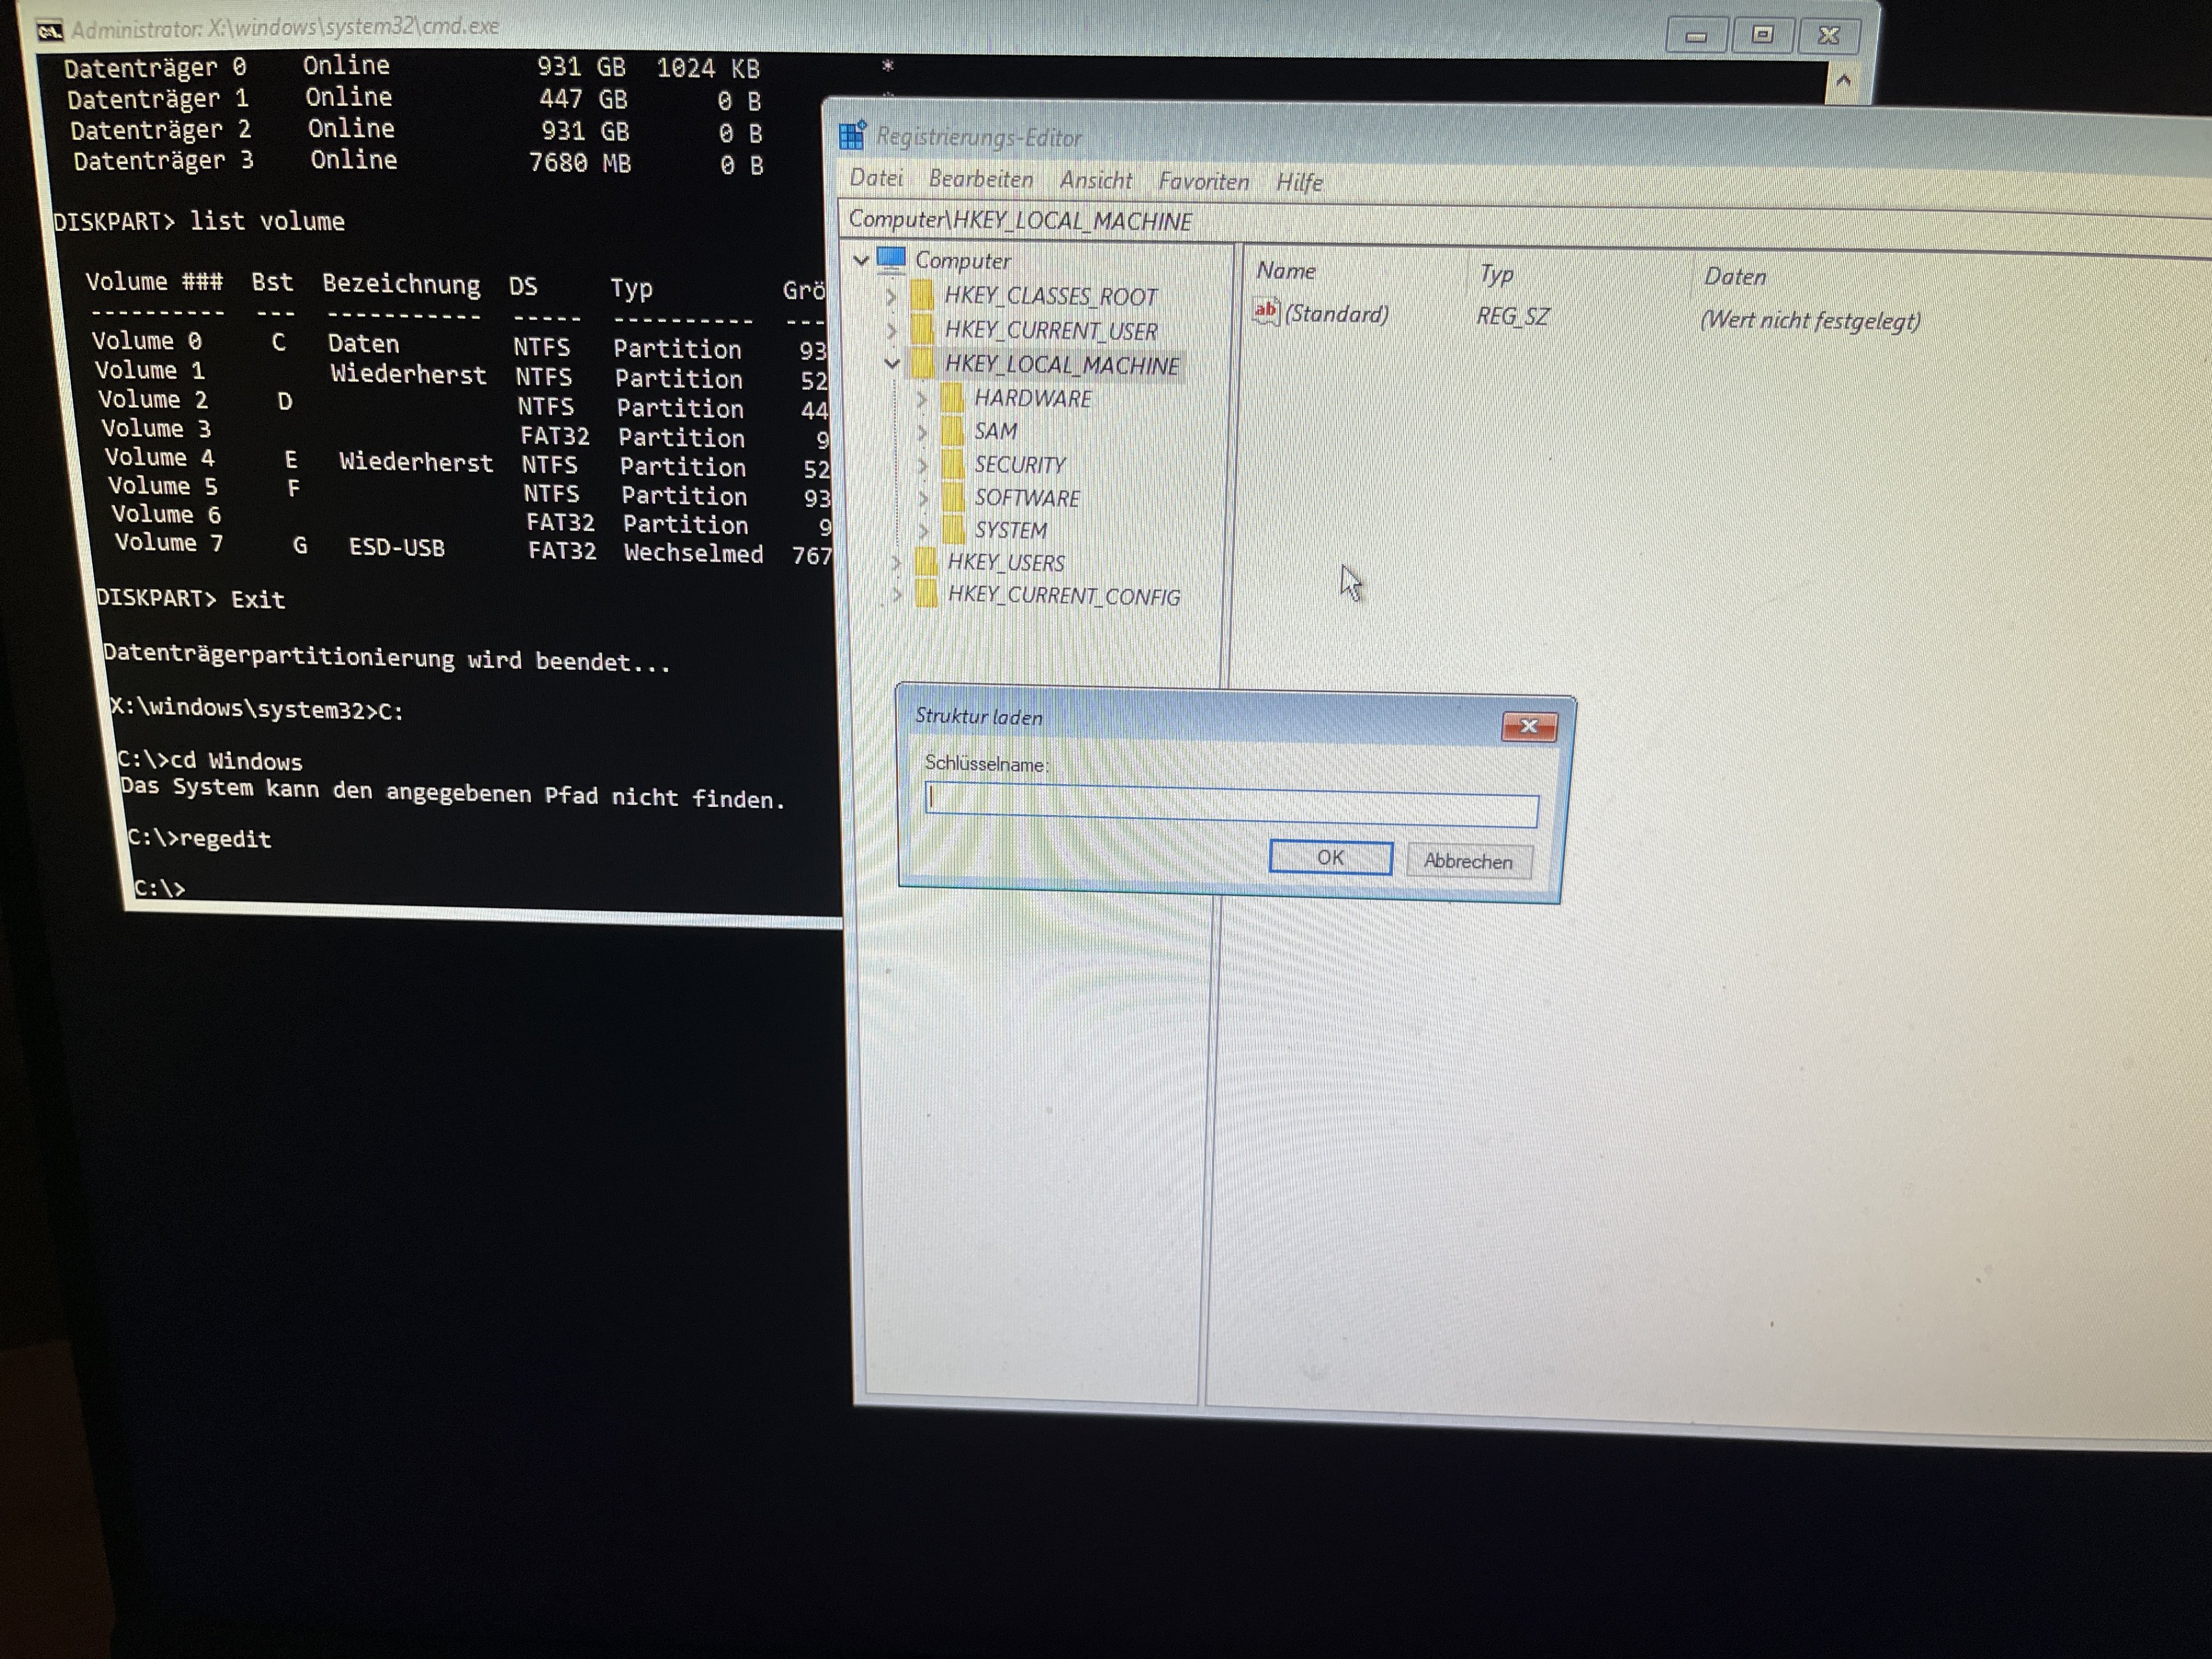Close the Struktur laden dialog
This screenshot has width=2212, height=1659.
point(1528,726)
